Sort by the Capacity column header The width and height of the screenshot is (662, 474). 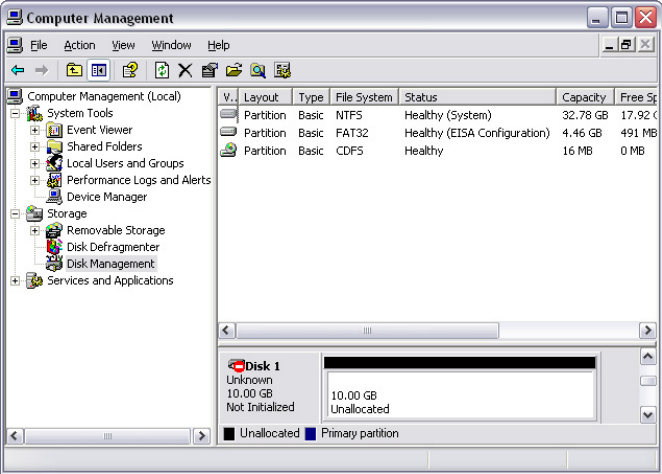(584, 97)
